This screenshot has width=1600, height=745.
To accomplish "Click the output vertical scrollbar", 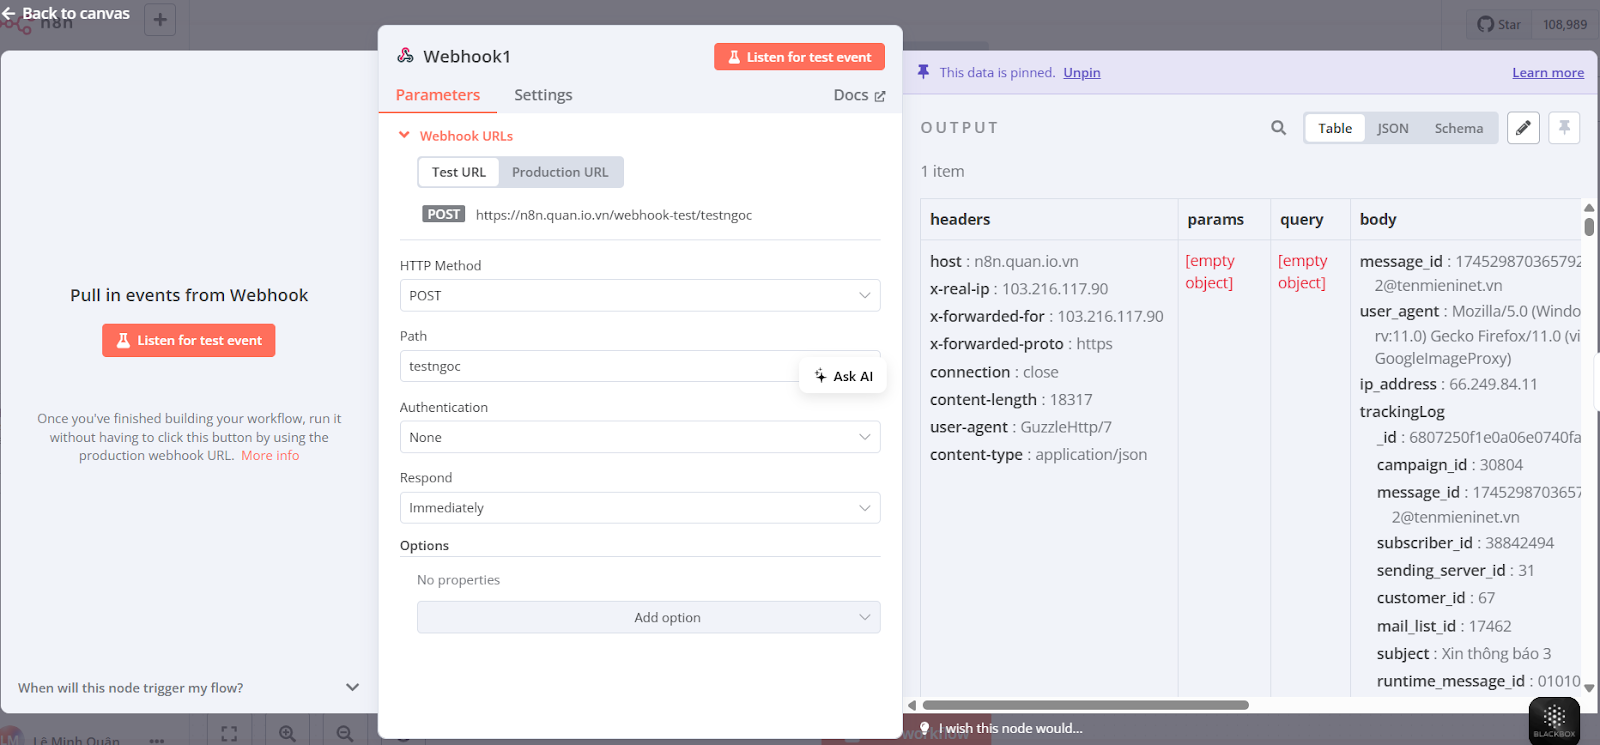I will pyautogui.click(x=1589, y=227).
